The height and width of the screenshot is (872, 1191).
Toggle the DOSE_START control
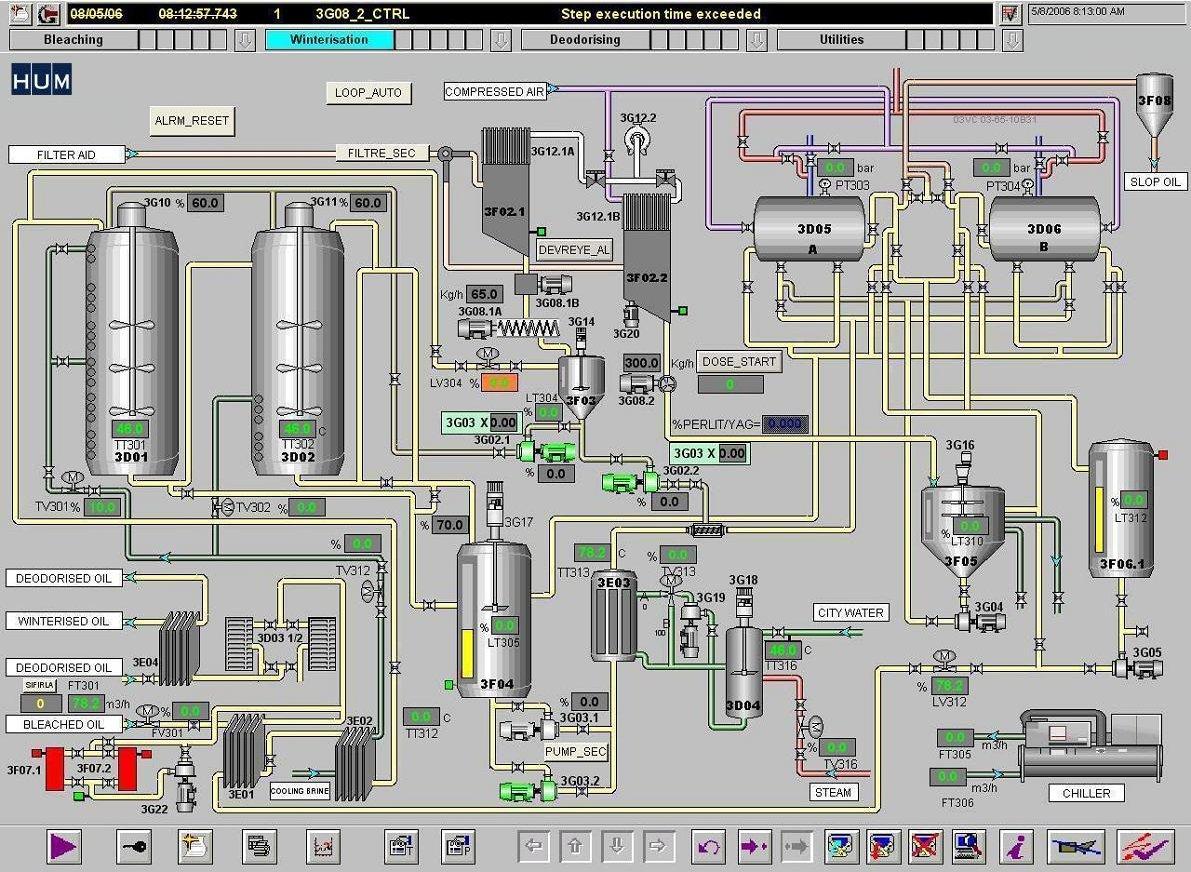(739, 362)
